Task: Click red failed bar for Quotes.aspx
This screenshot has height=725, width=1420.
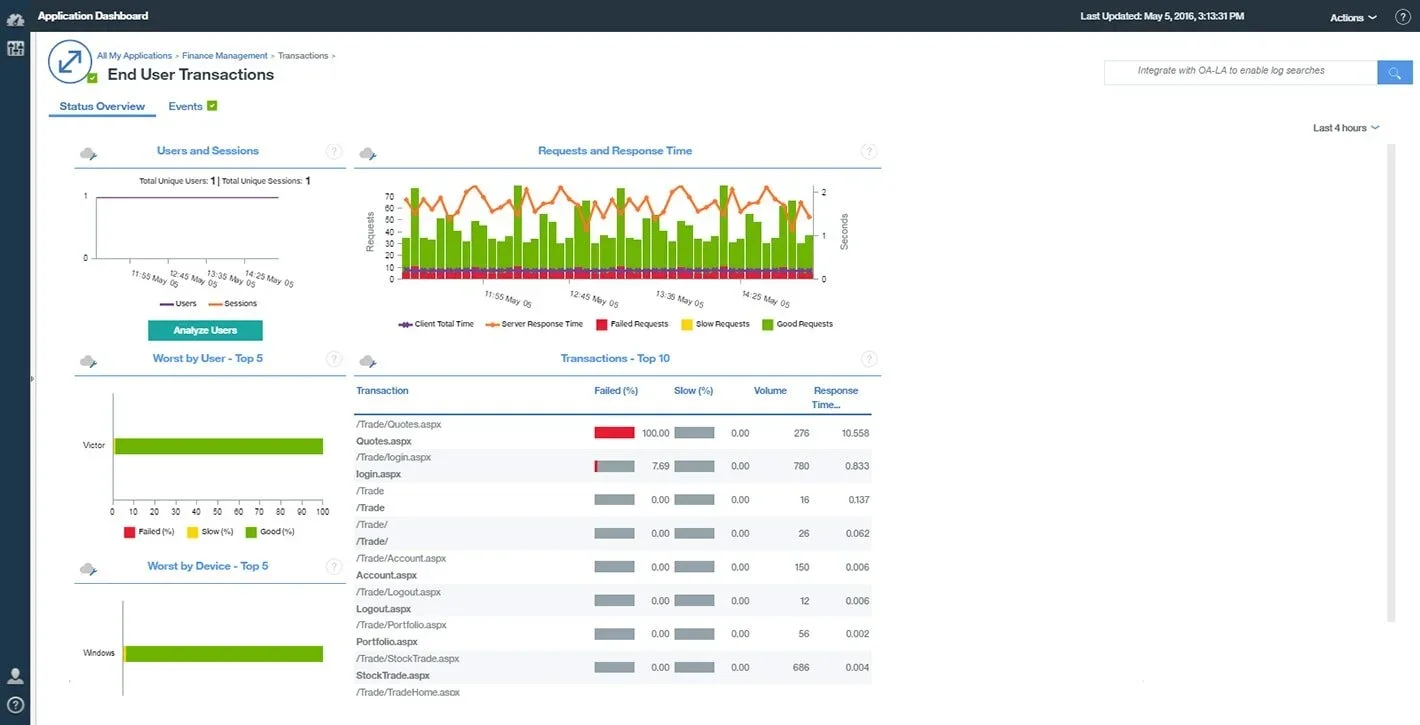Action: coord(614,433)
